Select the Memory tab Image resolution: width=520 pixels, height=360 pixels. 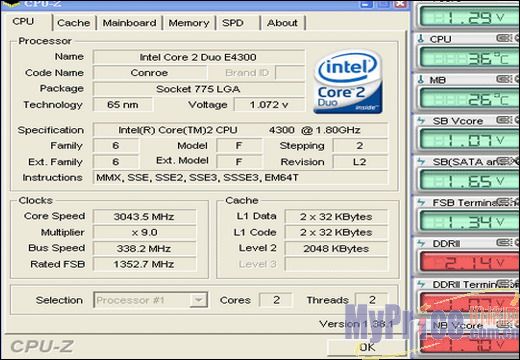click(x=189, y=23)
